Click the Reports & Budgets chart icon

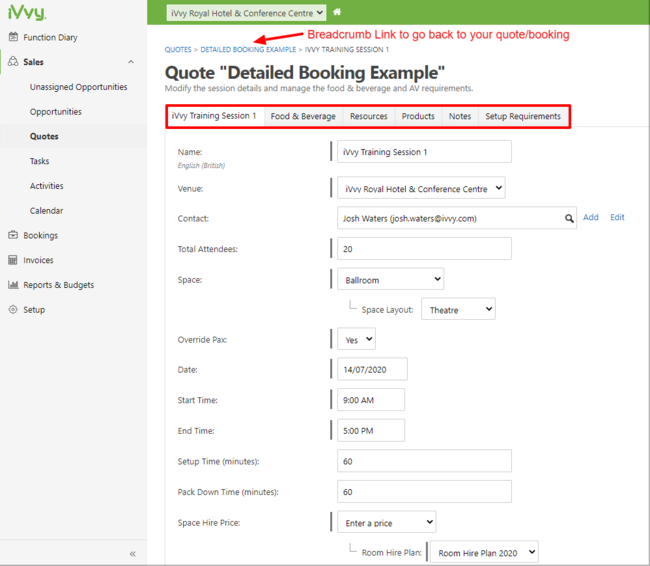(13, 285)
